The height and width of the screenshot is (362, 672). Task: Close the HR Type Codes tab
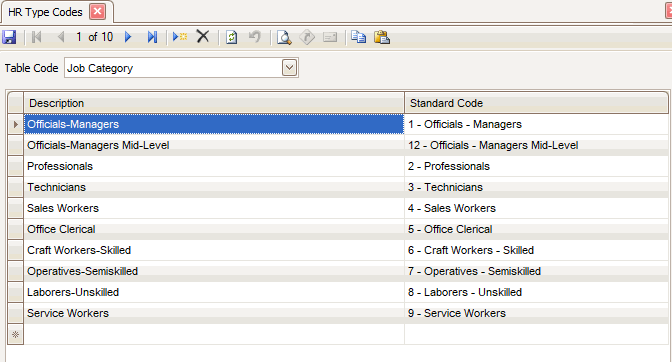point(97,12)
